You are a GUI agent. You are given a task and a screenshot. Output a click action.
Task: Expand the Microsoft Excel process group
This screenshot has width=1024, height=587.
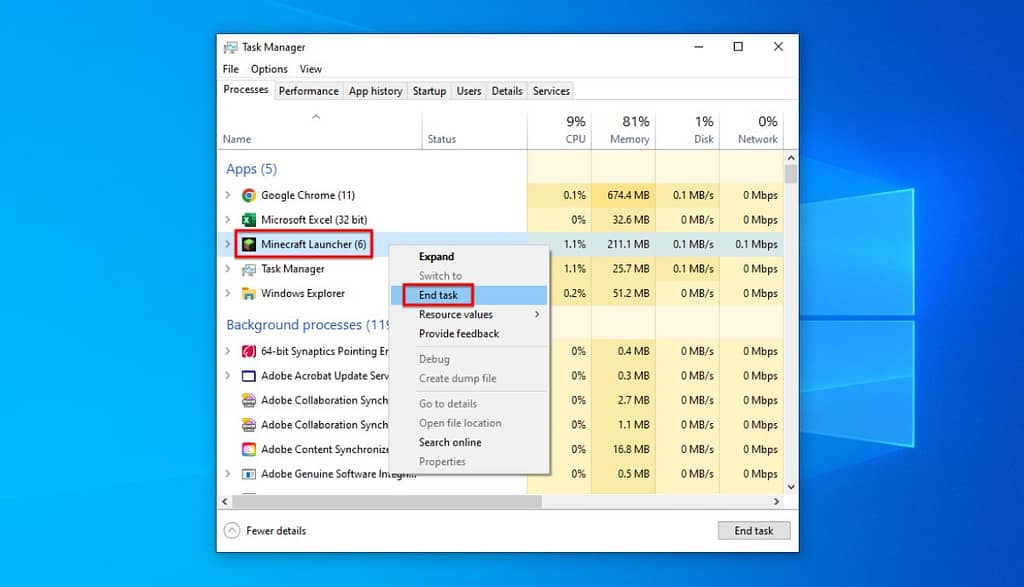pos(227,220)
